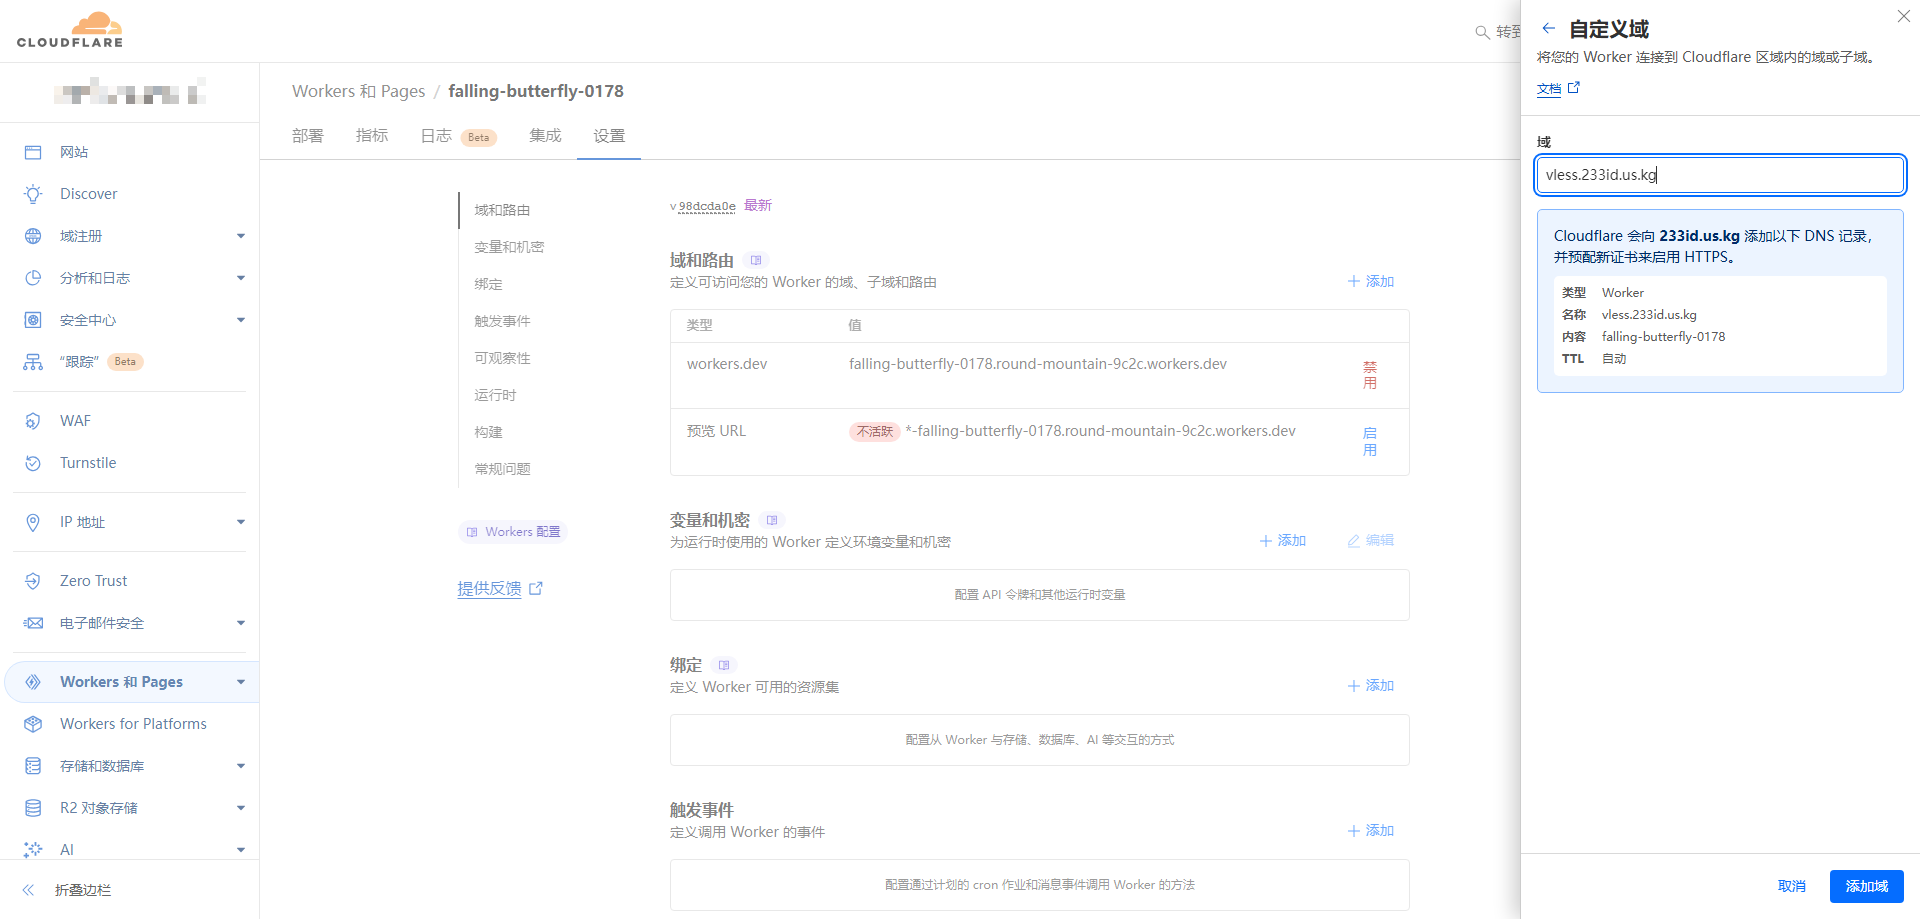Viewport: 1920px width, 919px height.
Task: Click the version 98dcda0e label
Action: [707, 207]
